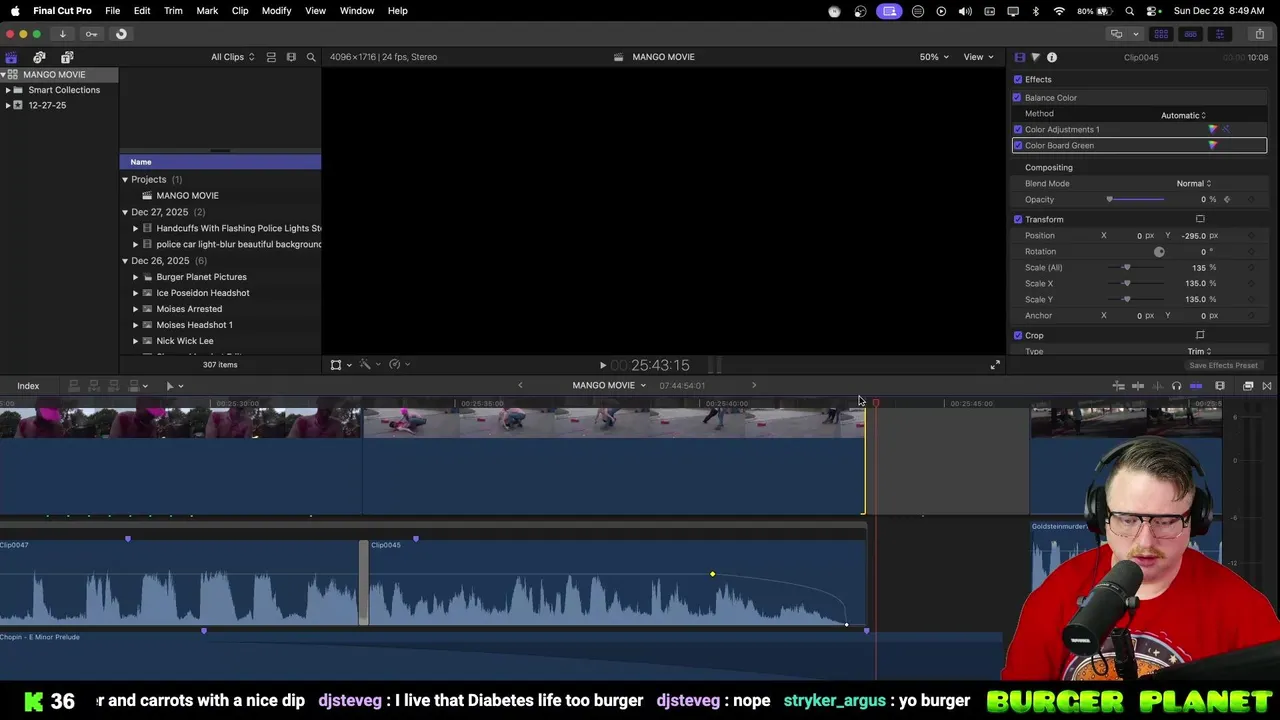Click the magic wand on Color Adjustments 1
Image resolution: width=1280 pixels, height=720 pixels.
[x=1226, y=129]
